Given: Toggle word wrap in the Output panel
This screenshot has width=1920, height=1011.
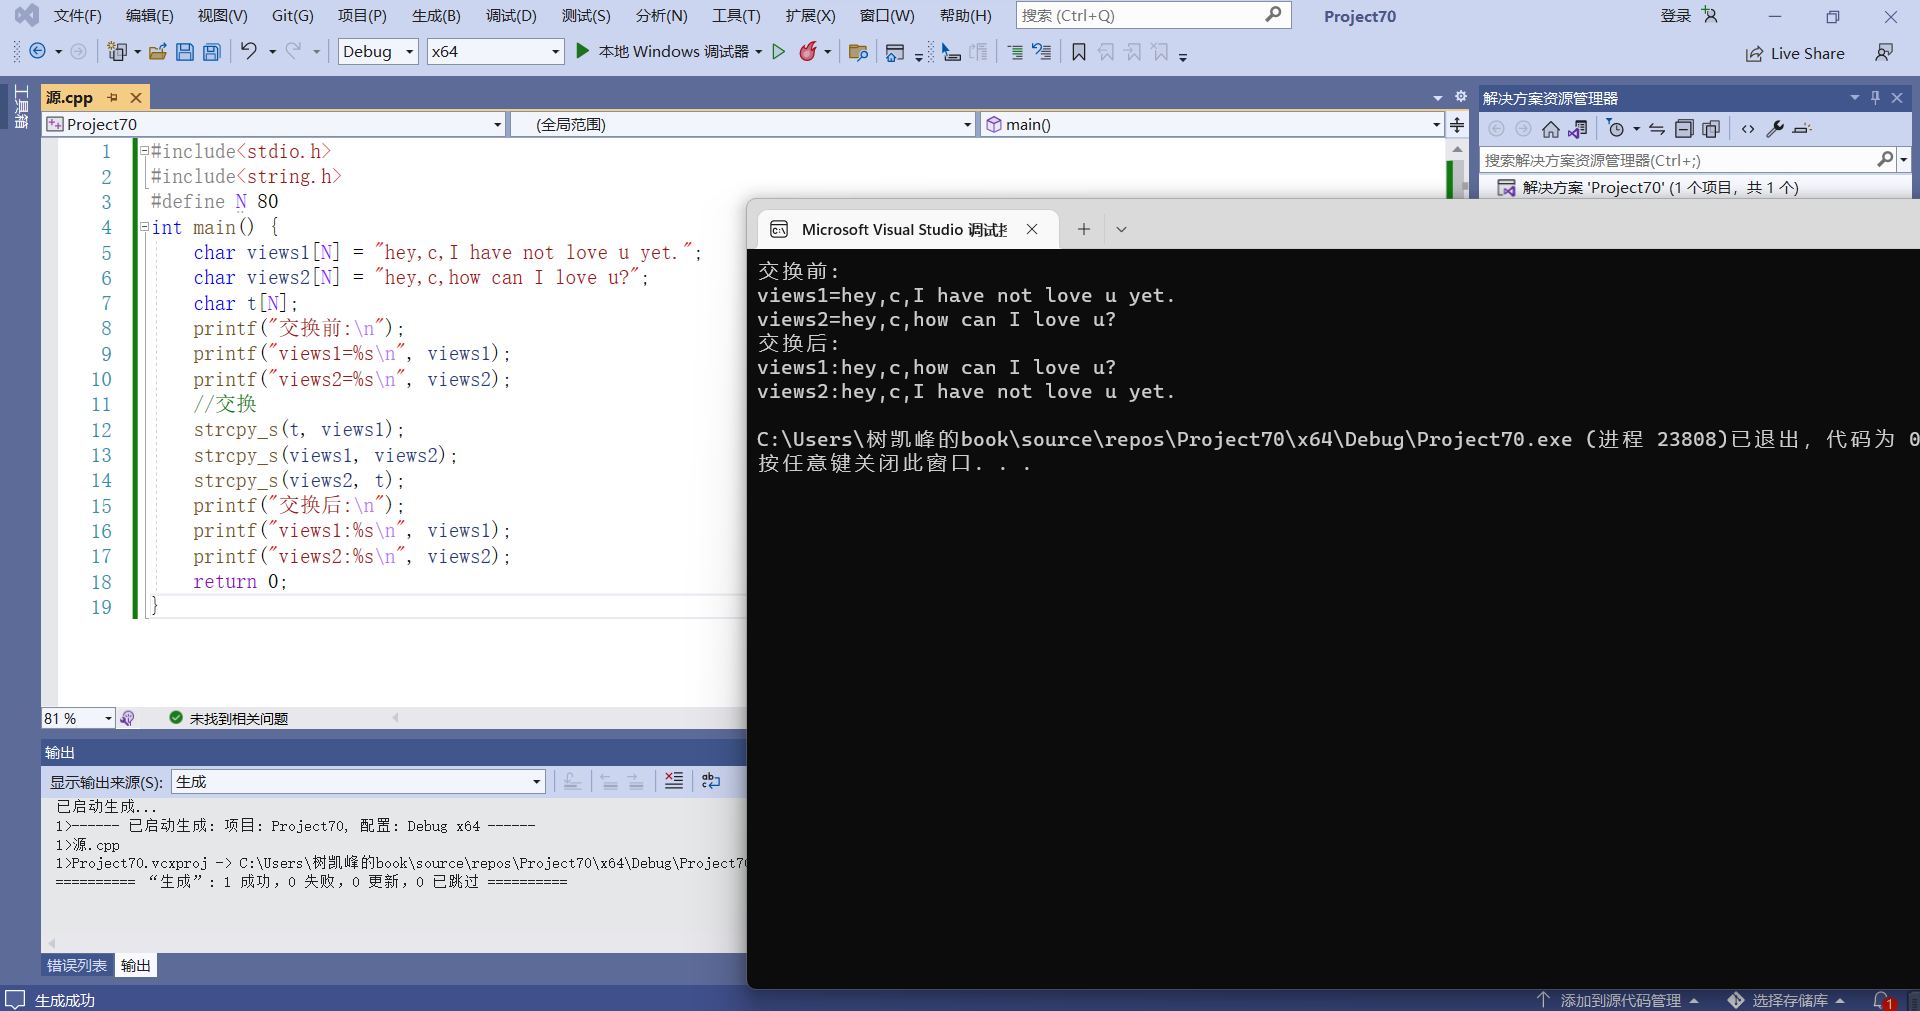Looking at the screenshot, I should point(711,781).
